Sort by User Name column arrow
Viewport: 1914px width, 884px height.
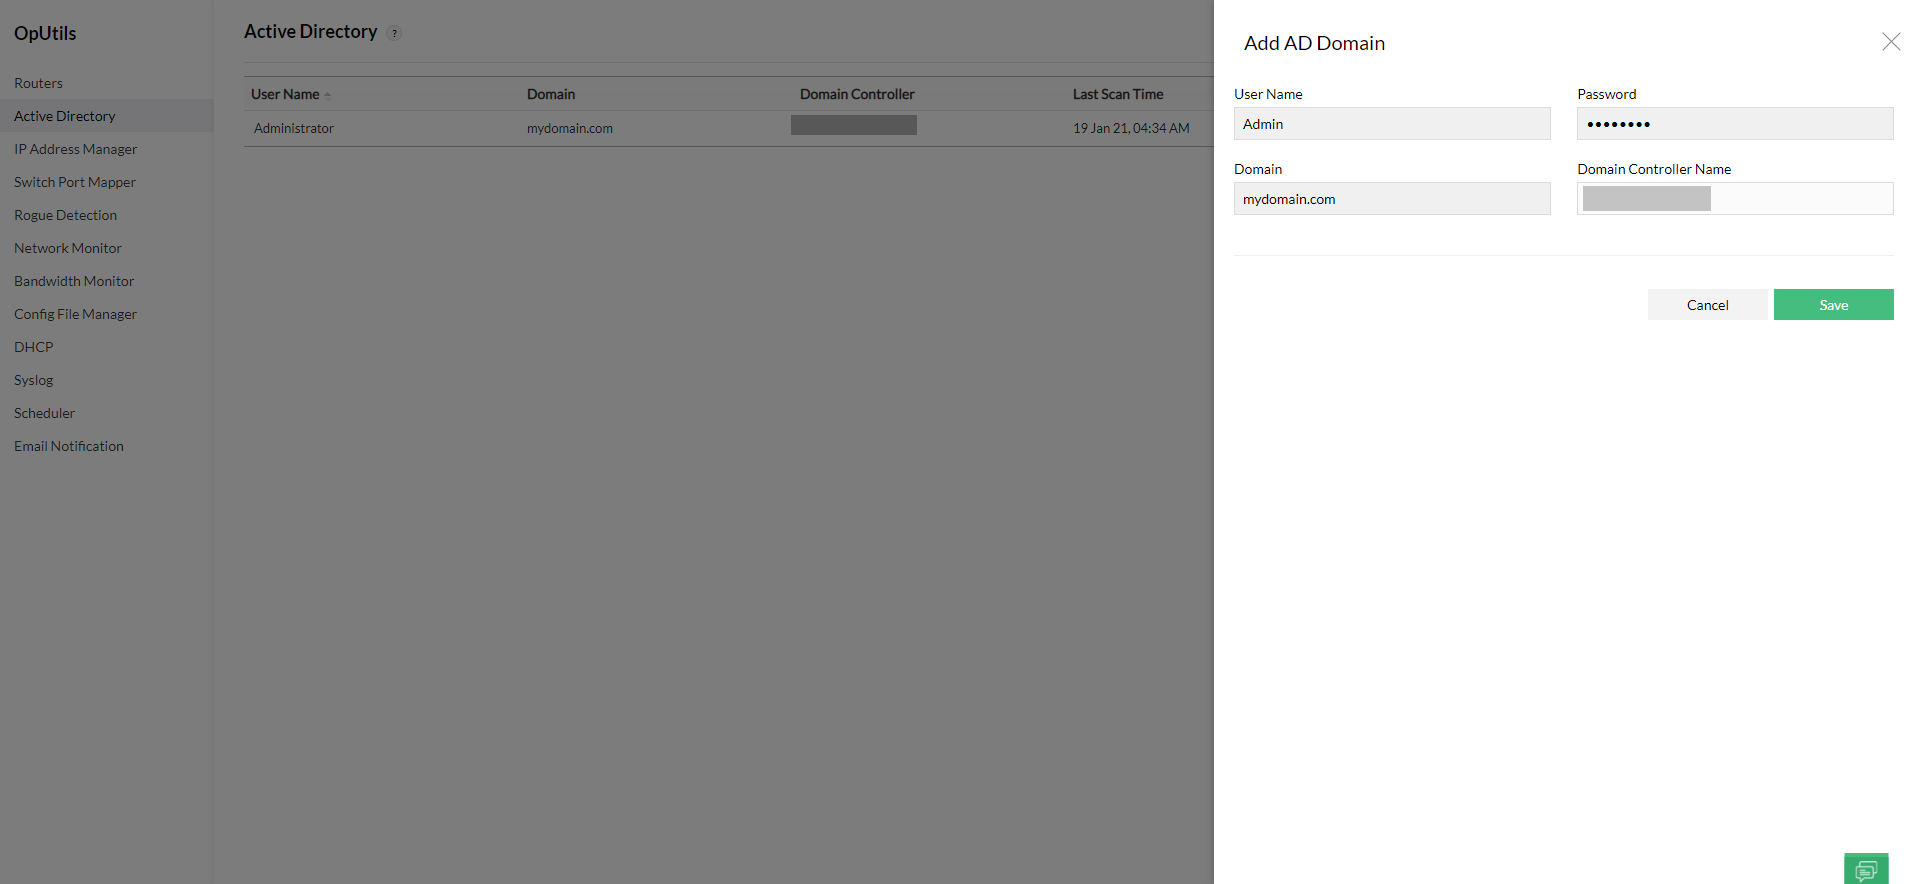point(327,95)
